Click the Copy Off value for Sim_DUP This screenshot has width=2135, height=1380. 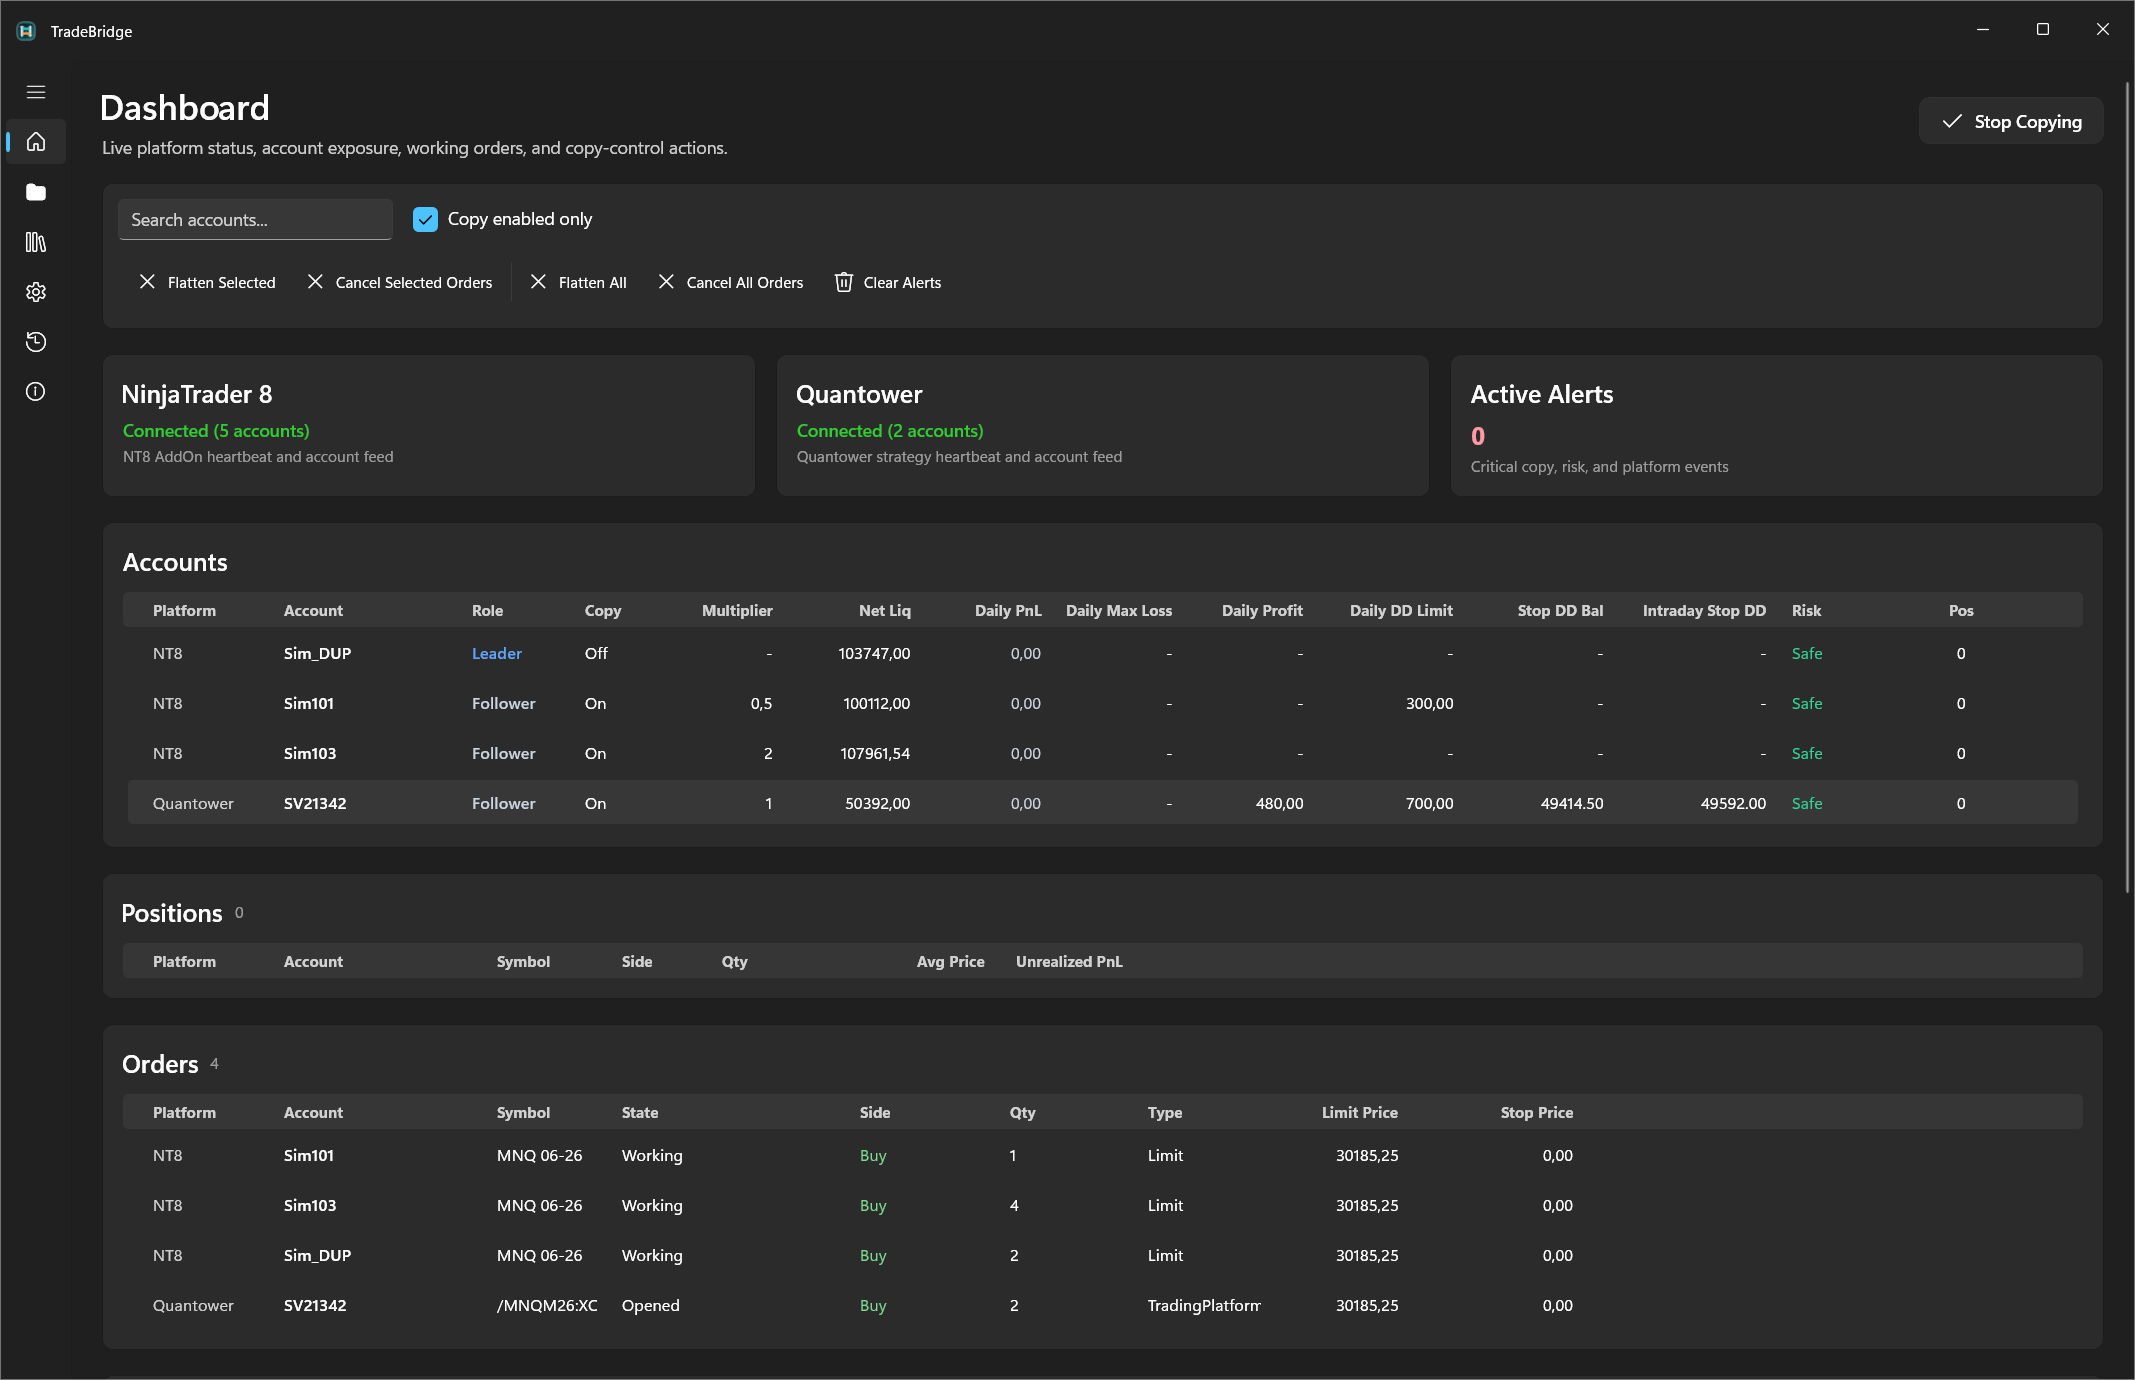pyautogui.click(x=596, y=653)
